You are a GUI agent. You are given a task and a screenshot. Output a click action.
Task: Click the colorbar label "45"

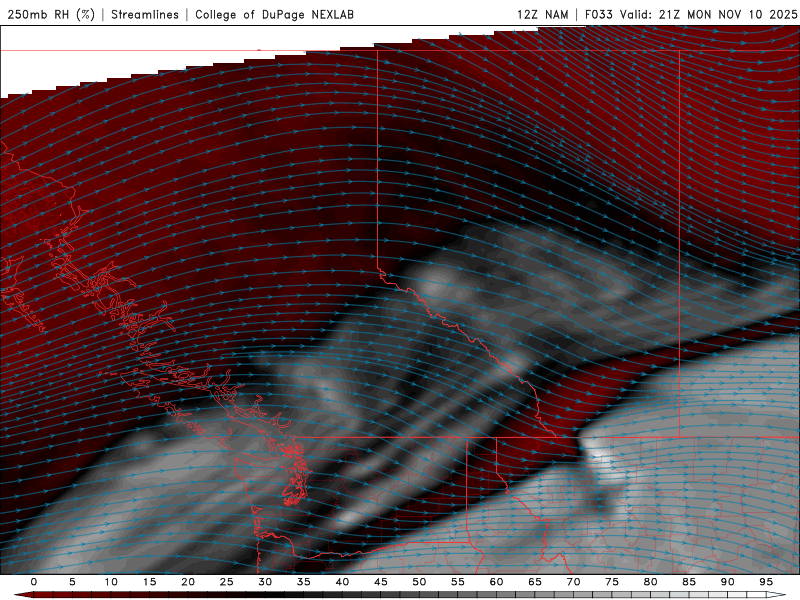click(x=381, y=582)
